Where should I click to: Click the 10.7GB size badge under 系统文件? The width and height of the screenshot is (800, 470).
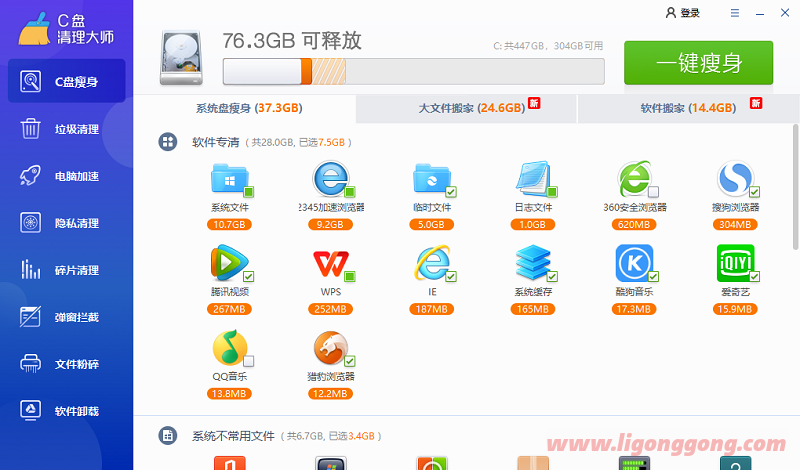[229, 225]
